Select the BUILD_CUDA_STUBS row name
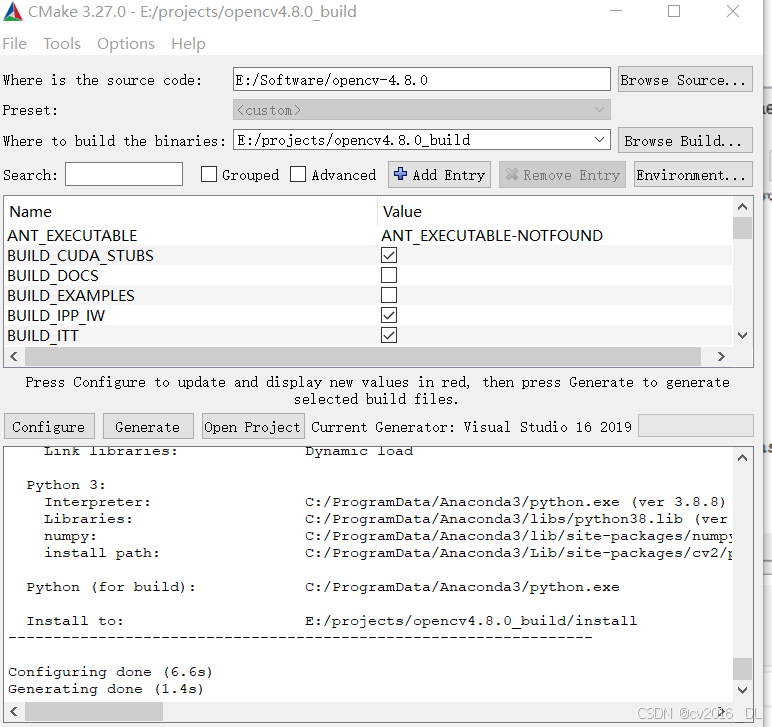Viewport: 772px width, 727px height. [x=80, y=256]
